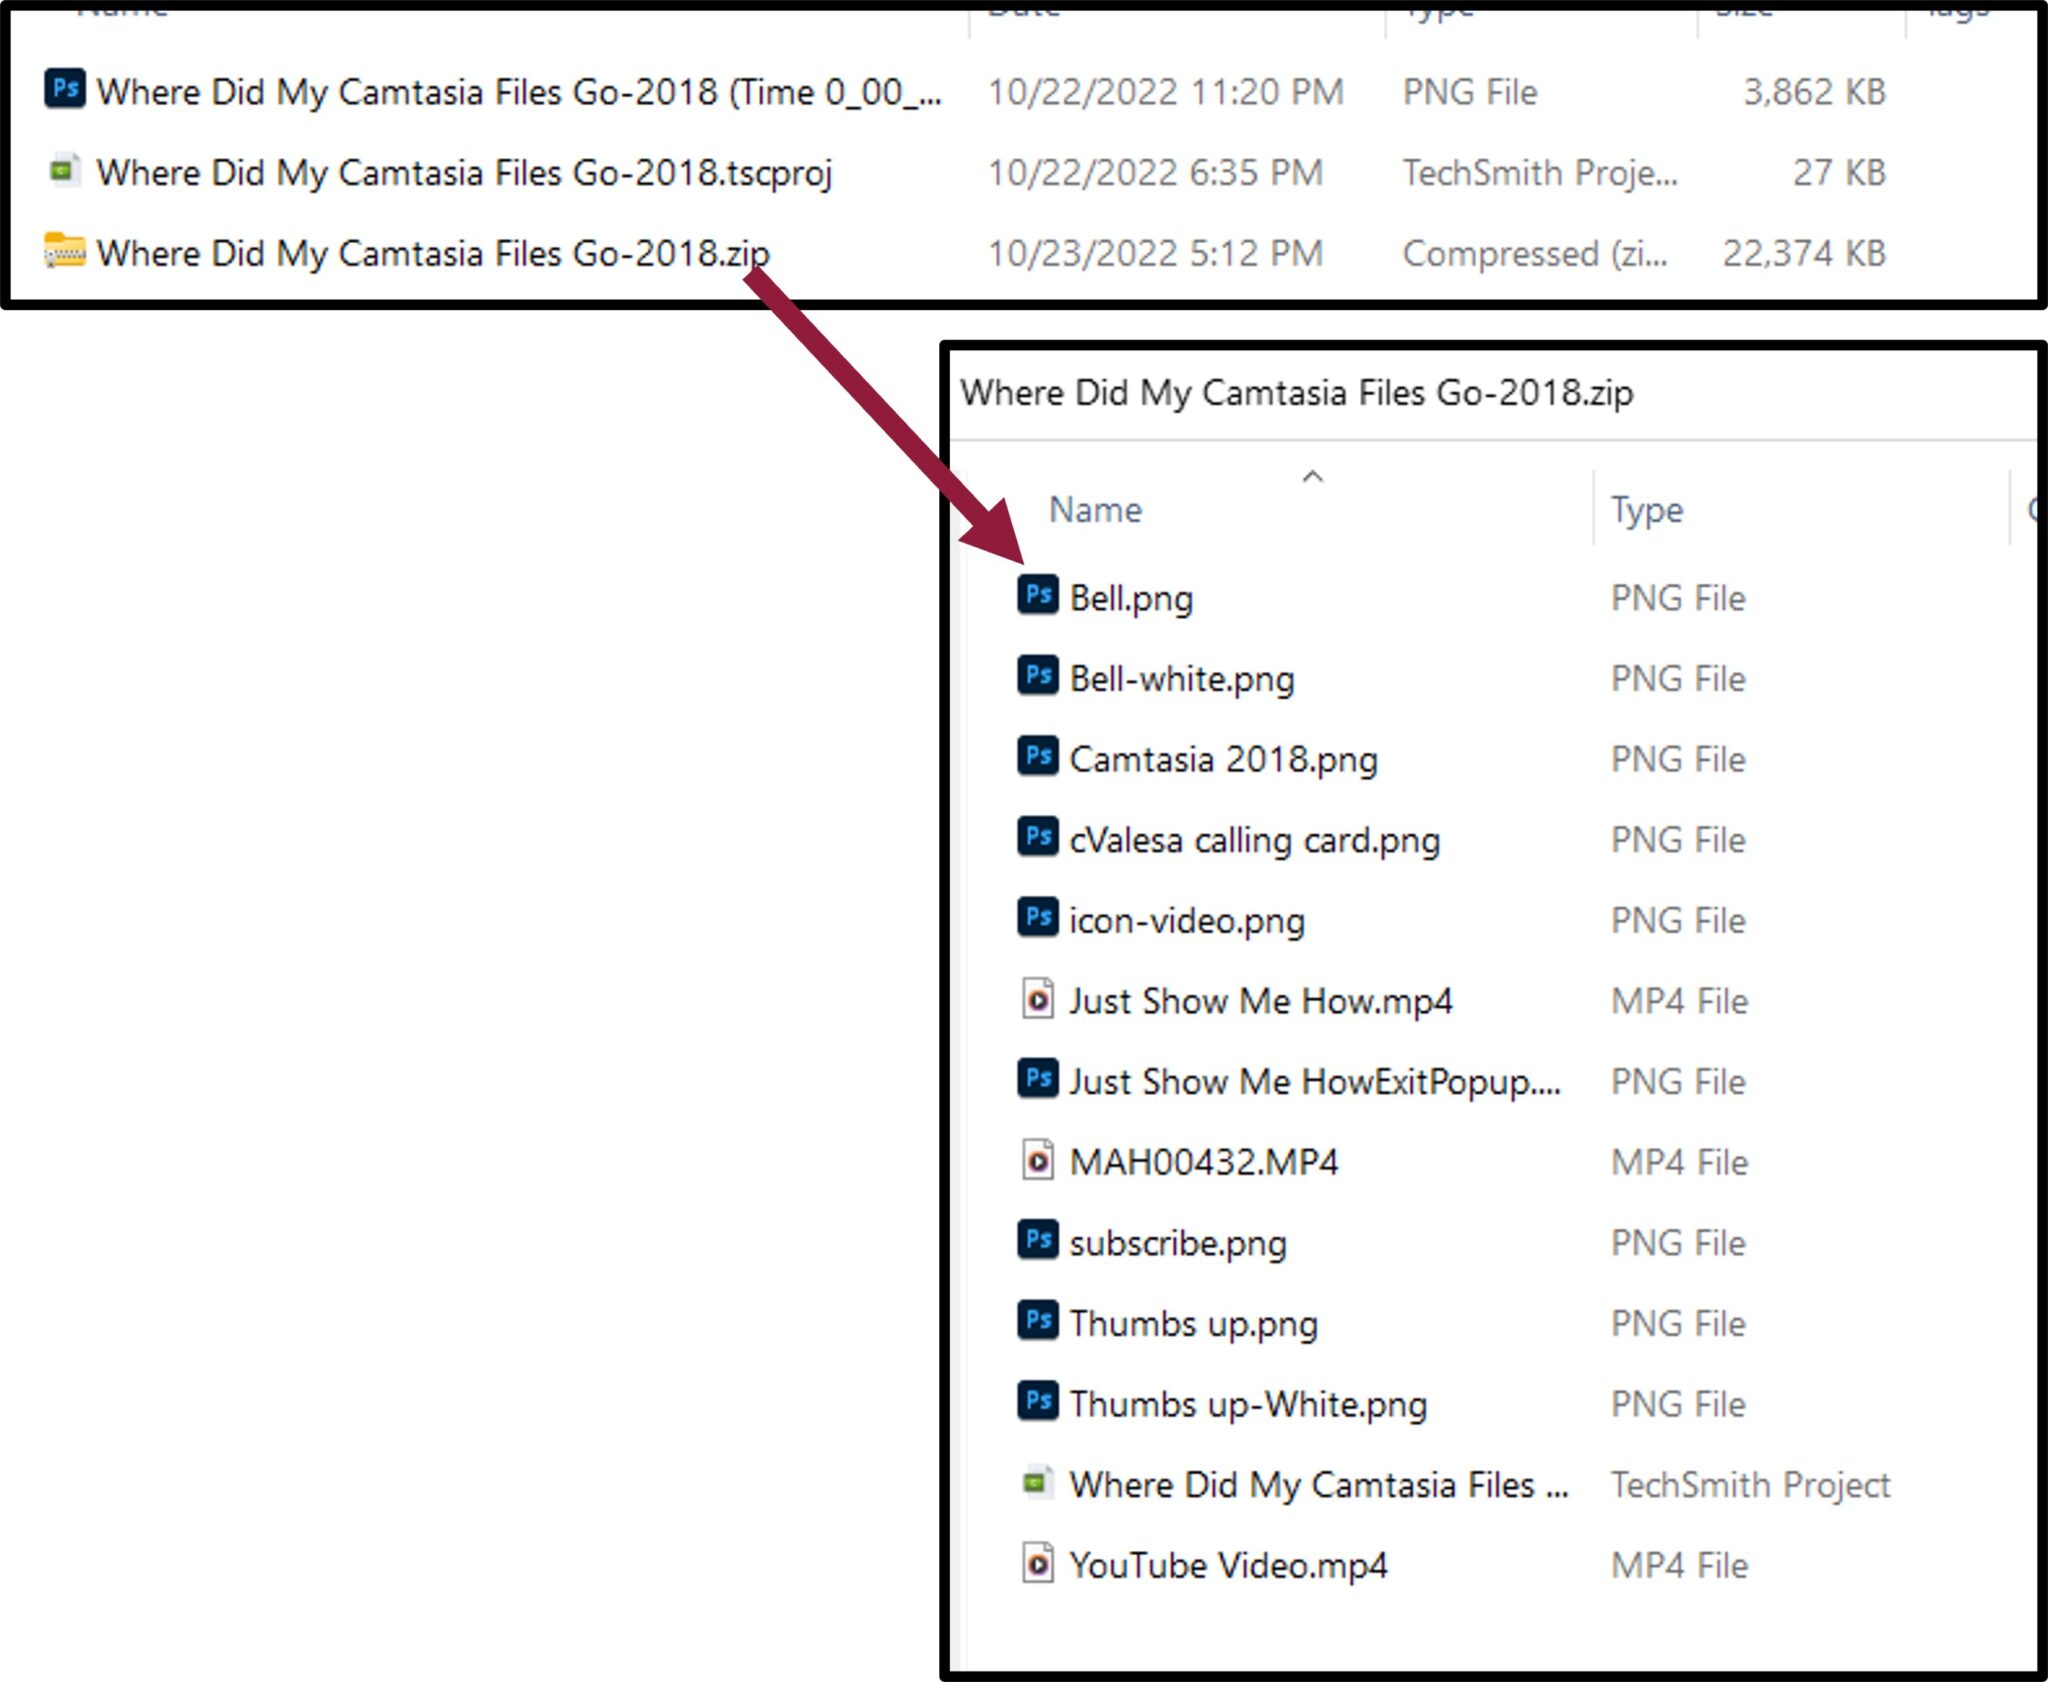Click the MP4 icon next to Just Show Me How.mp4

(1037, 999)
